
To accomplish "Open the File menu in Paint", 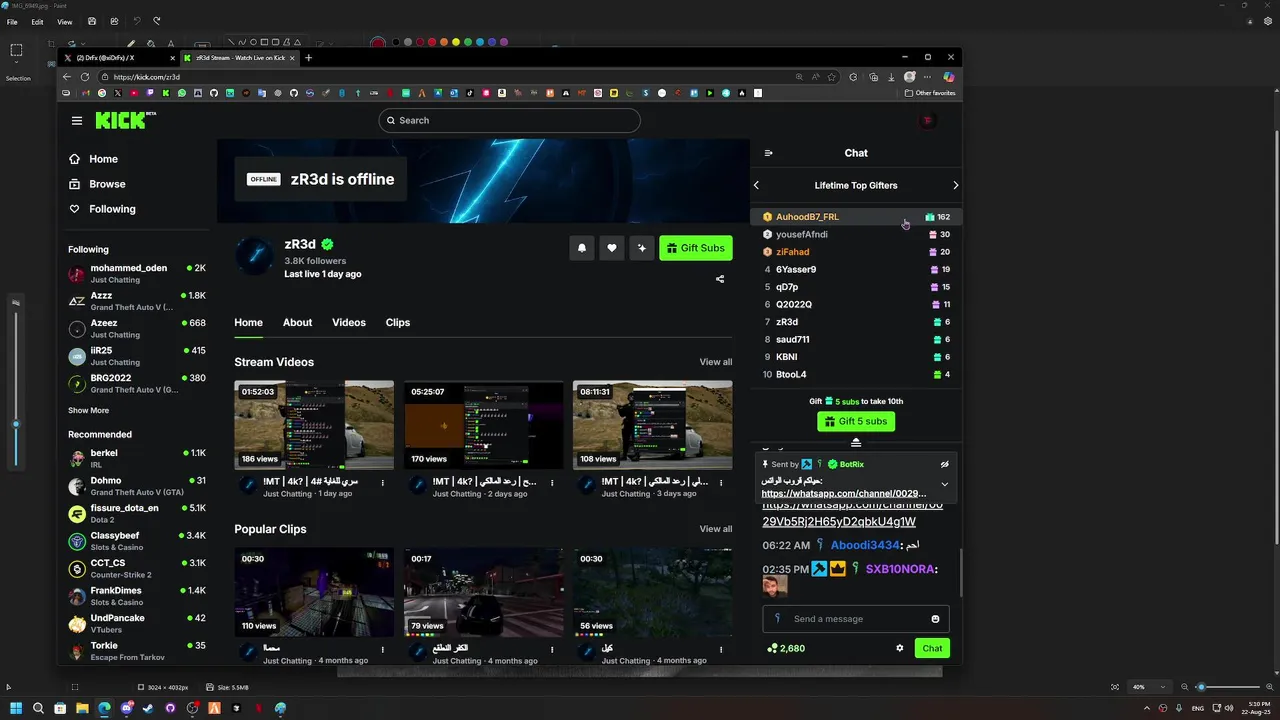I will tap(12, 21).
